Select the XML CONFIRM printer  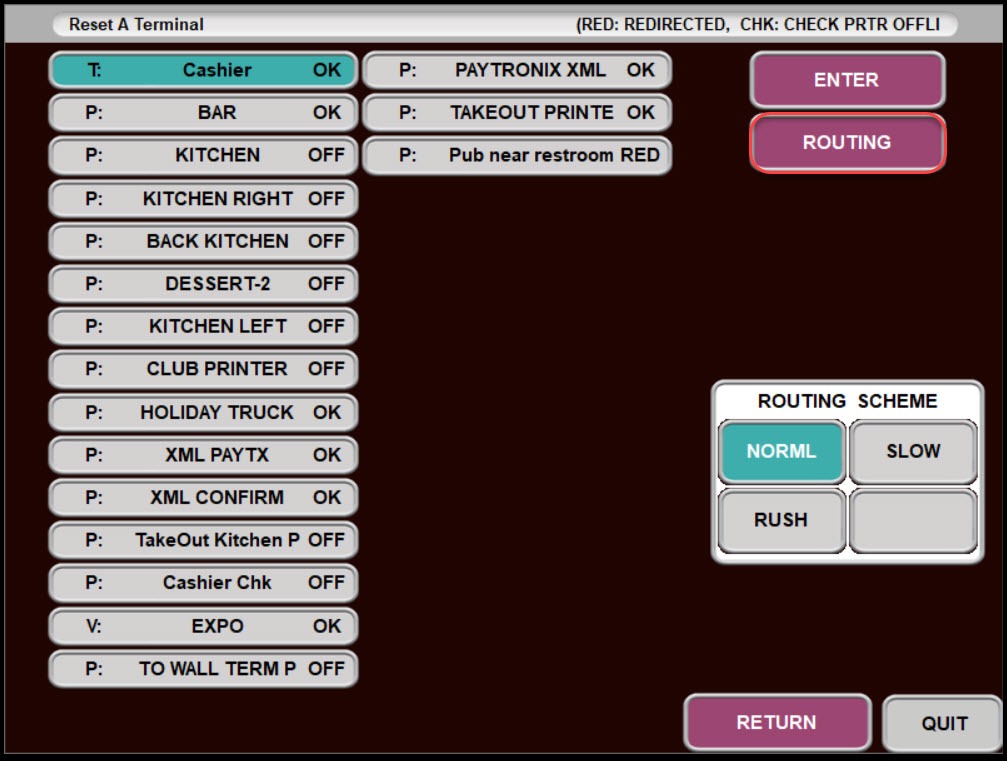tap(203, 497)
